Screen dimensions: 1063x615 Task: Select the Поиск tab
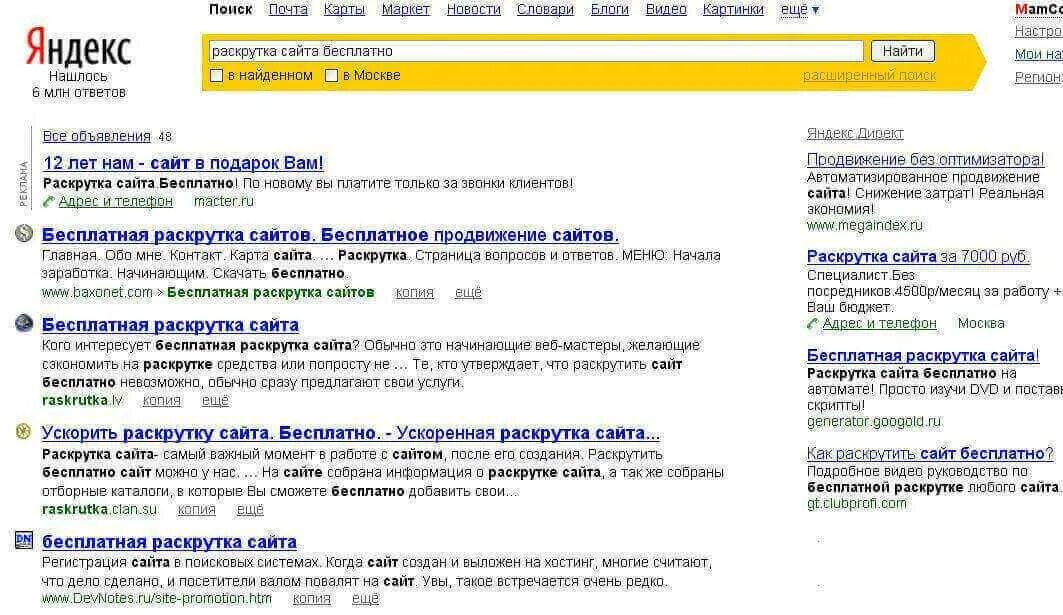[x=230, y=9]
